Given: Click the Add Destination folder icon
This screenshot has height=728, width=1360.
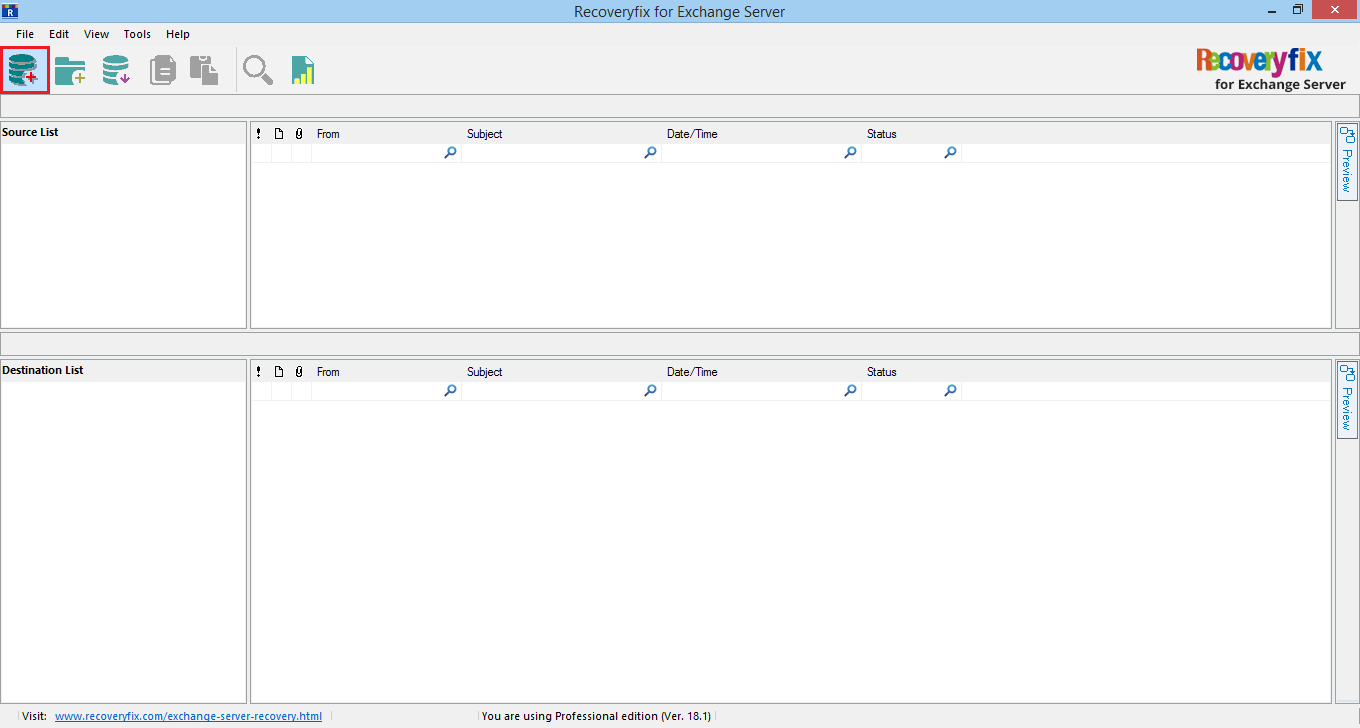Looking at the screenshot, I should point(70,70).
